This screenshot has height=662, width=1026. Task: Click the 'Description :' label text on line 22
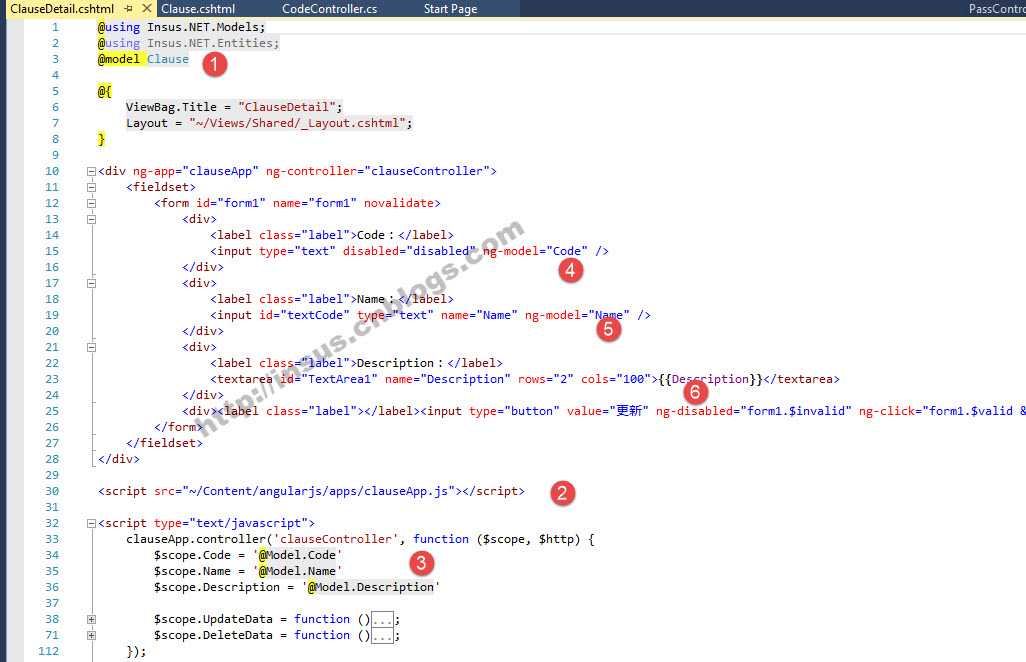click(400, 363)
